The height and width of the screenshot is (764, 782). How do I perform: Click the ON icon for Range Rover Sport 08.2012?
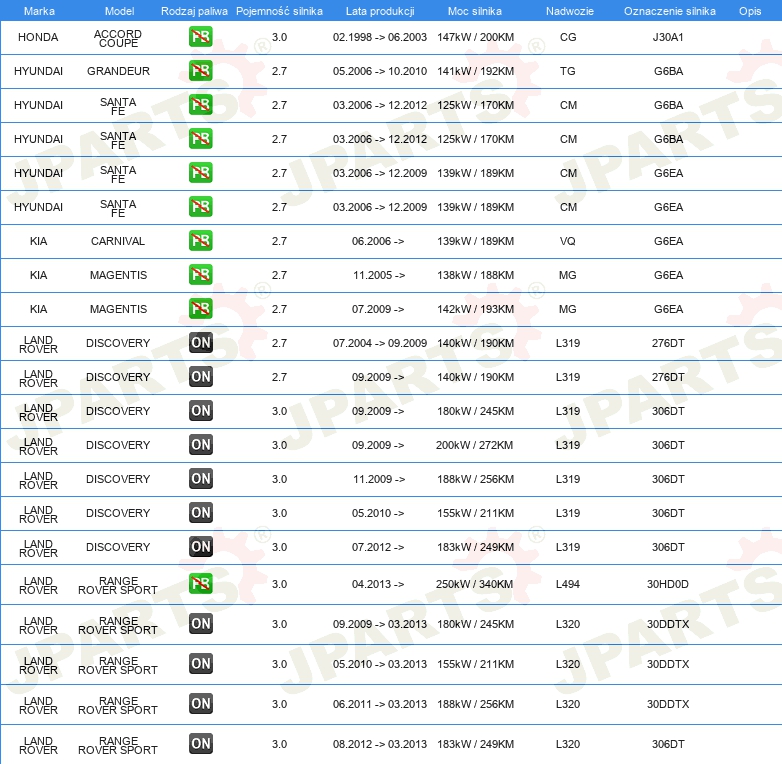click(x=200, y=744)
